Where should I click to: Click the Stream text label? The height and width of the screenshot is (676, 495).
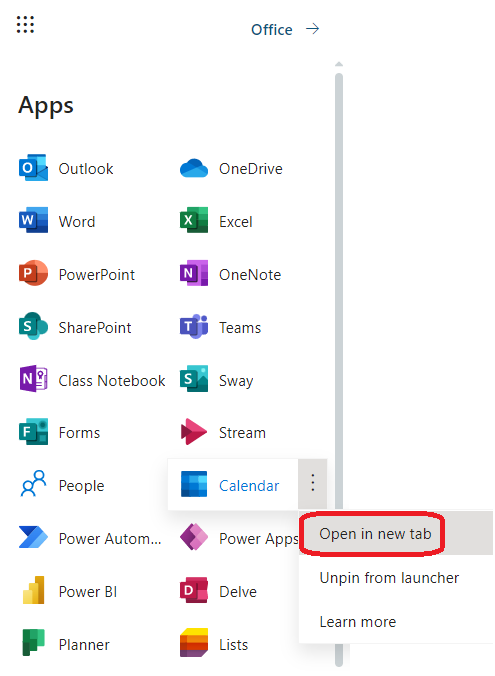coord(242,432)
